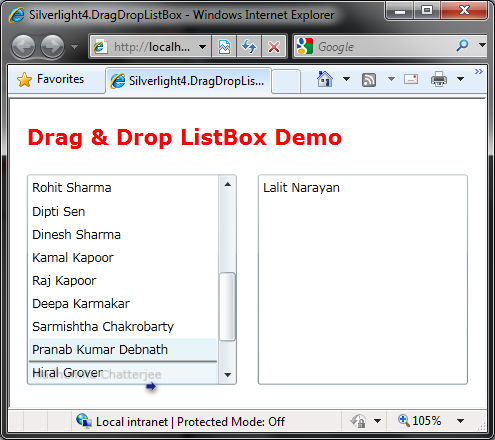Viewport: 495px width, 440px height.
Task: Select Kamal Kapoor in the left list
Action: [x=123, y=257]
